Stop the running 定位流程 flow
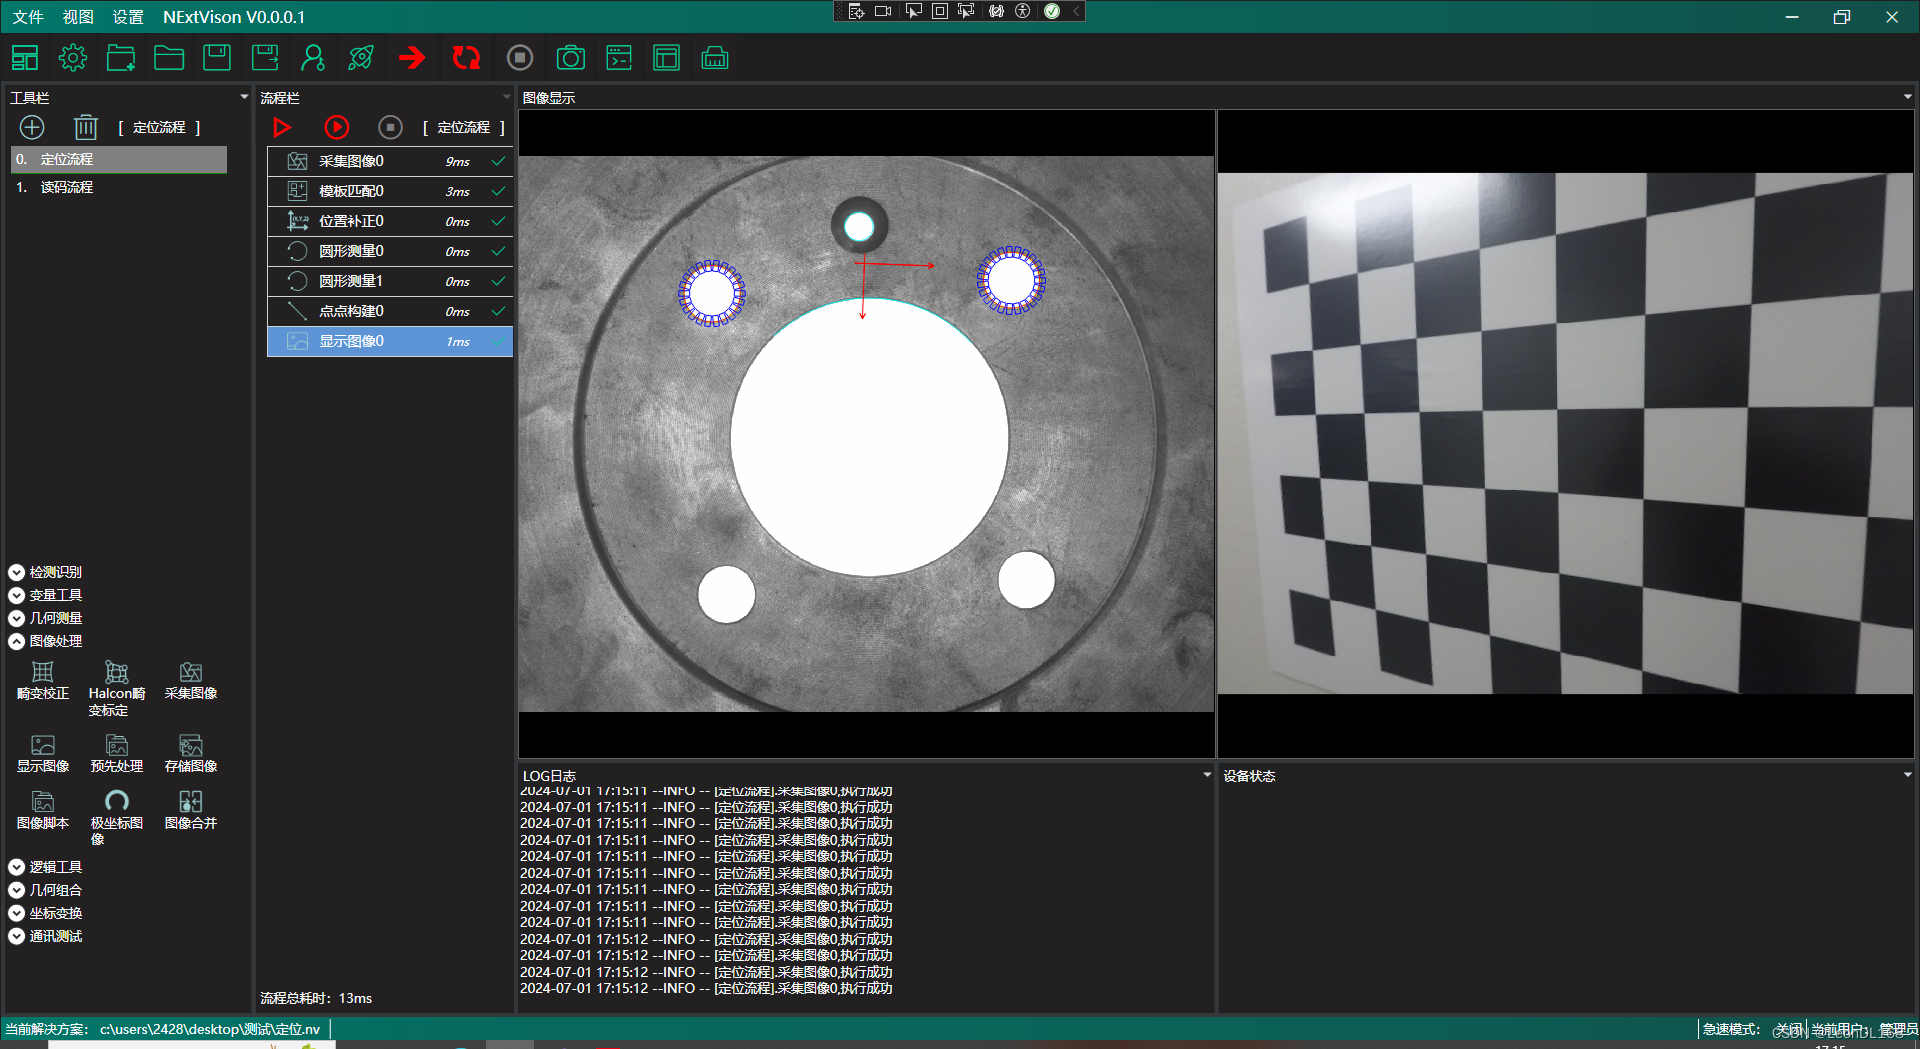Viewport: 1920px width, 1049px height. point(390,127)
